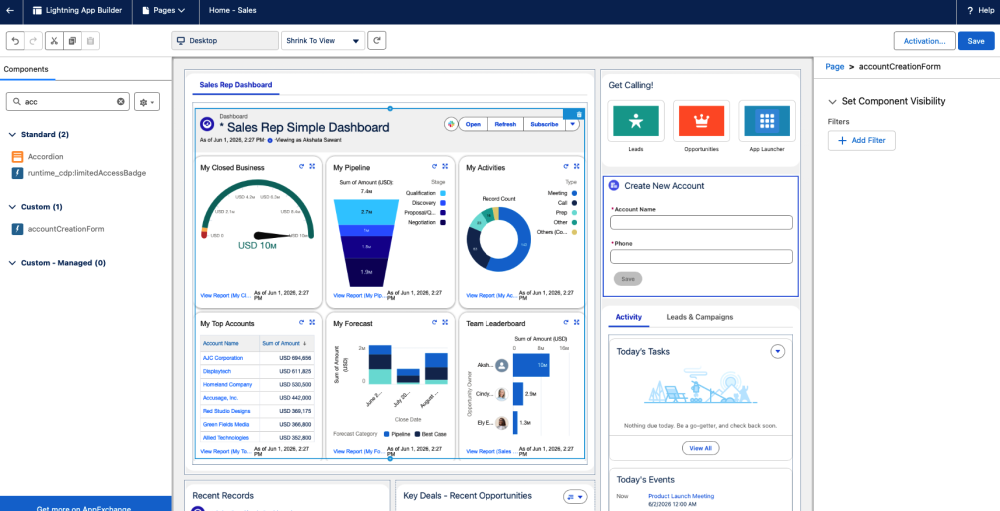Click the Opportunities tile icon

(702, 121)
